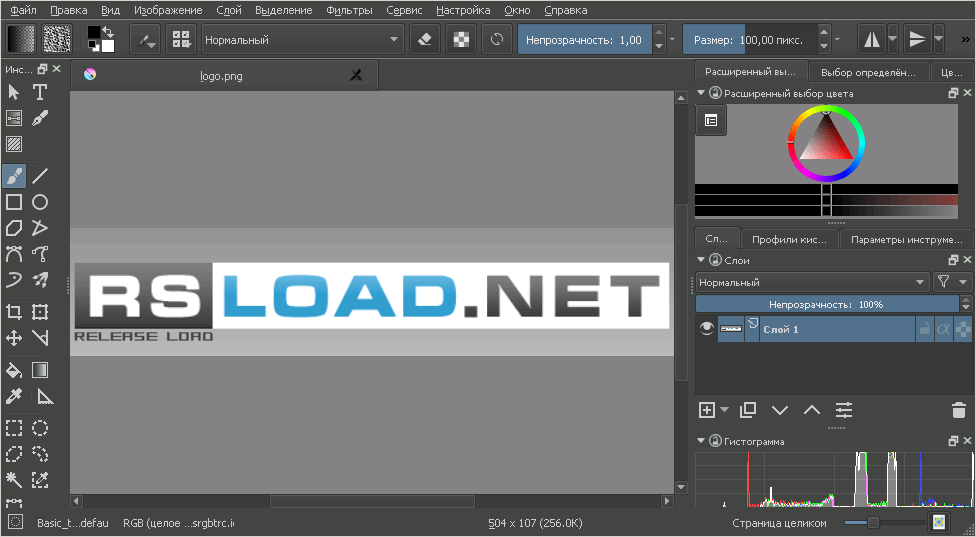Select the Contiguous Selection magic wand tool
This screenshot has width=976, height=537.
(x=14, y=480)
